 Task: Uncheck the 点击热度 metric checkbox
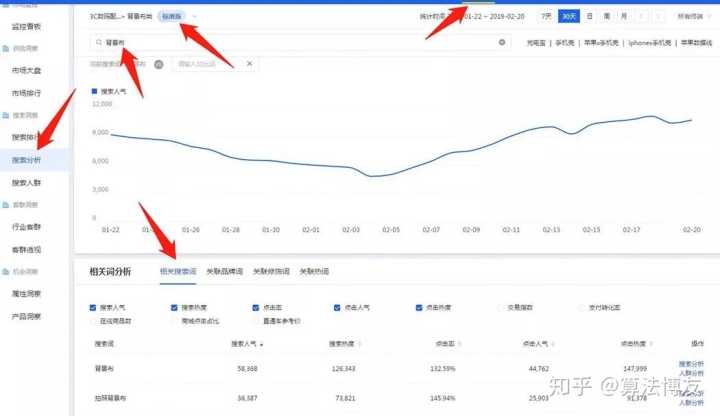click(419, 308)
